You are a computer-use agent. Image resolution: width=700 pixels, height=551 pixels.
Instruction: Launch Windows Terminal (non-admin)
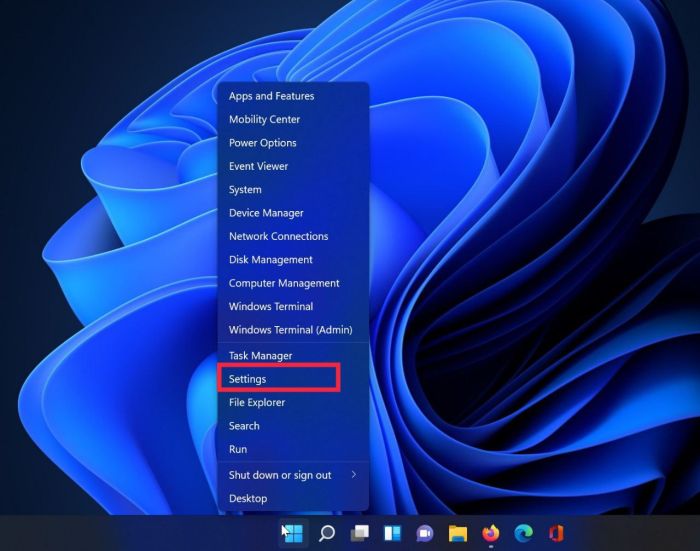tap(293, 306)
